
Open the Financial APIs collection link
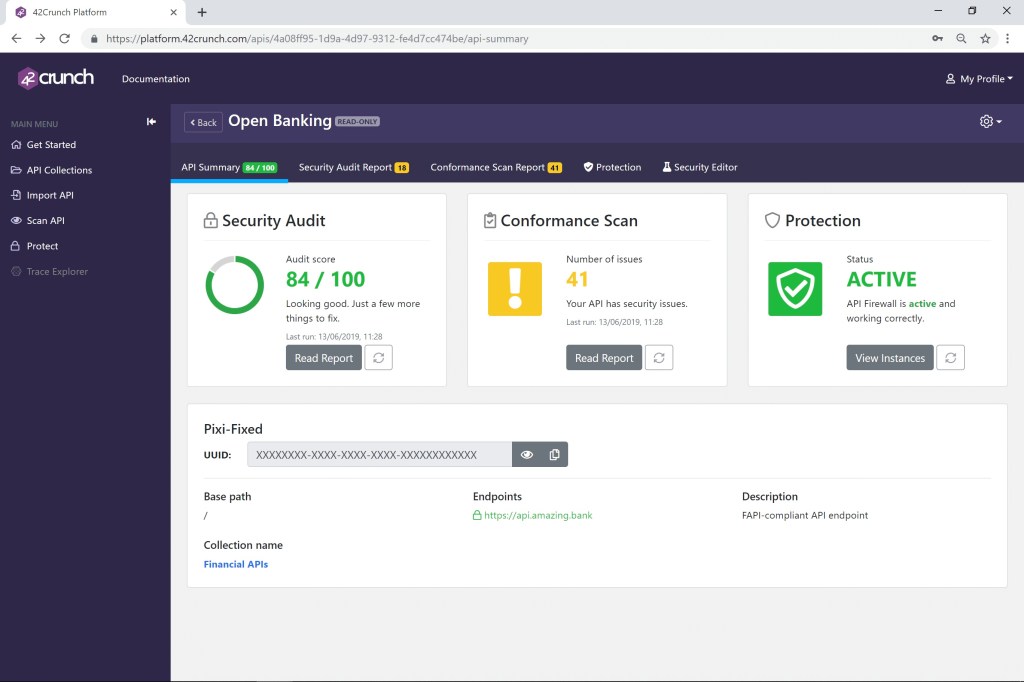coord(236,564)
